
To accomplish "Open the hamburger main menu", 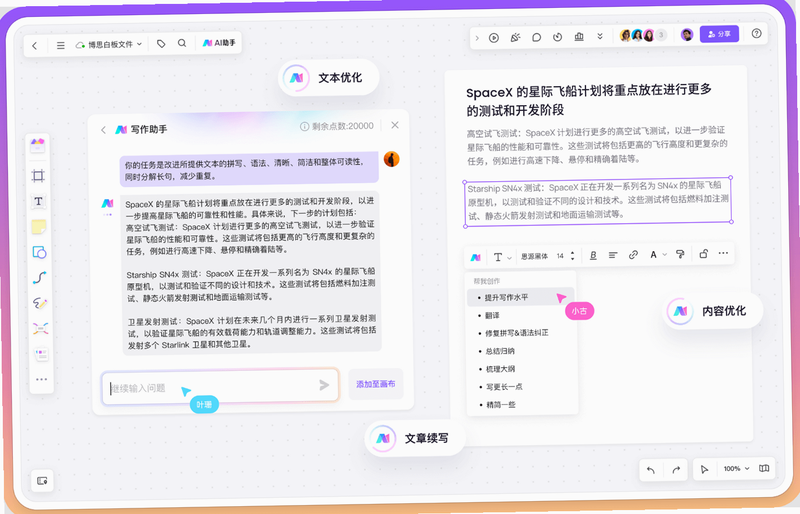I will [x=61, y=45].
